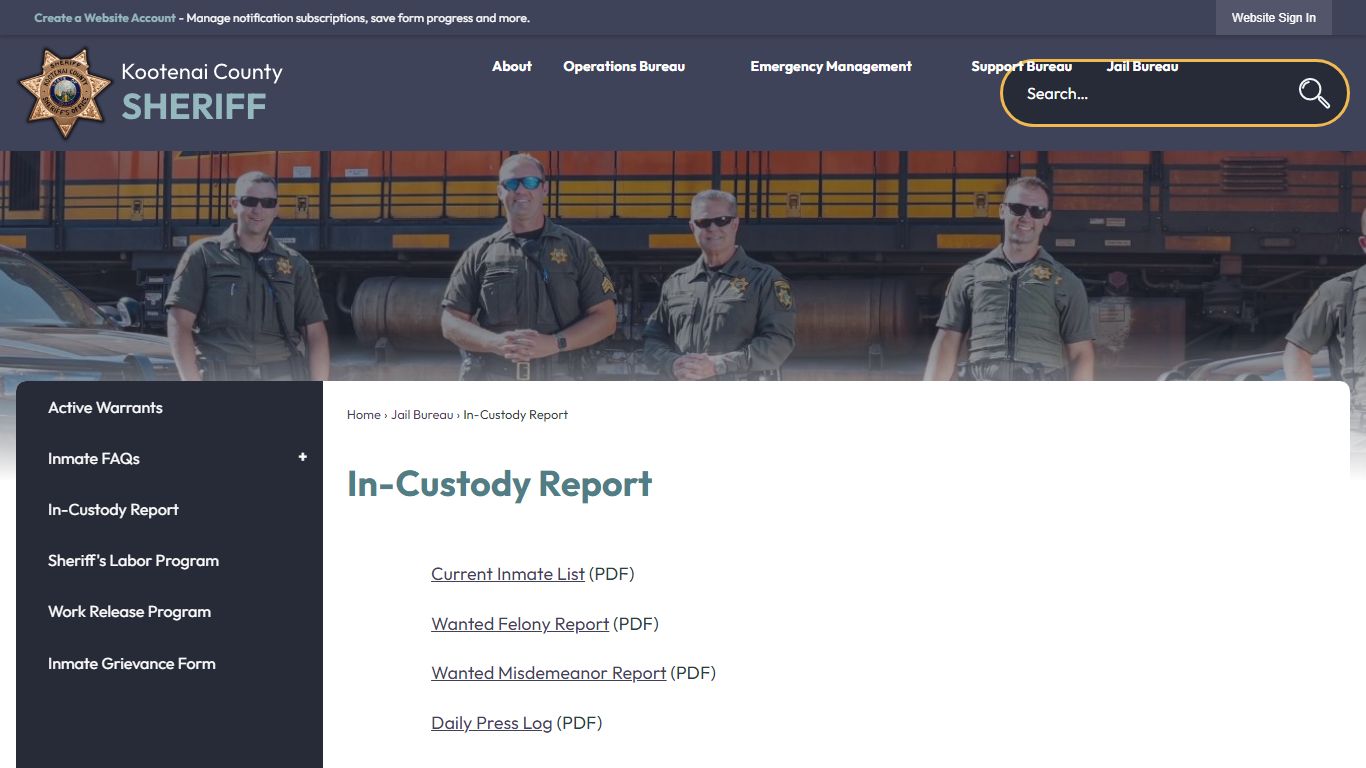Open the Wanted Misdemeanor Report PDF
Screen dimensions: 1366x768
tap(548, 673)
